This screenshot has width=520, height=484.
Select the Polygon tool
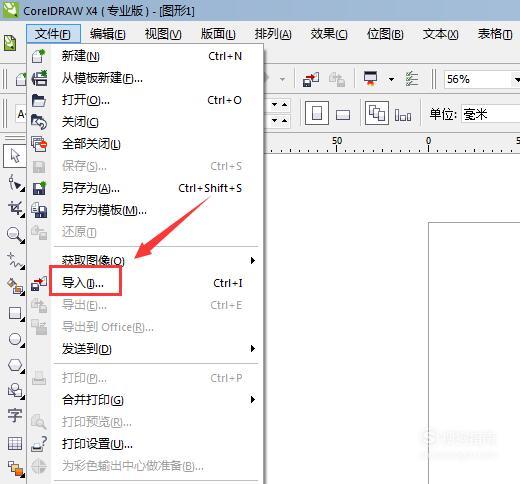pos(15,365)
